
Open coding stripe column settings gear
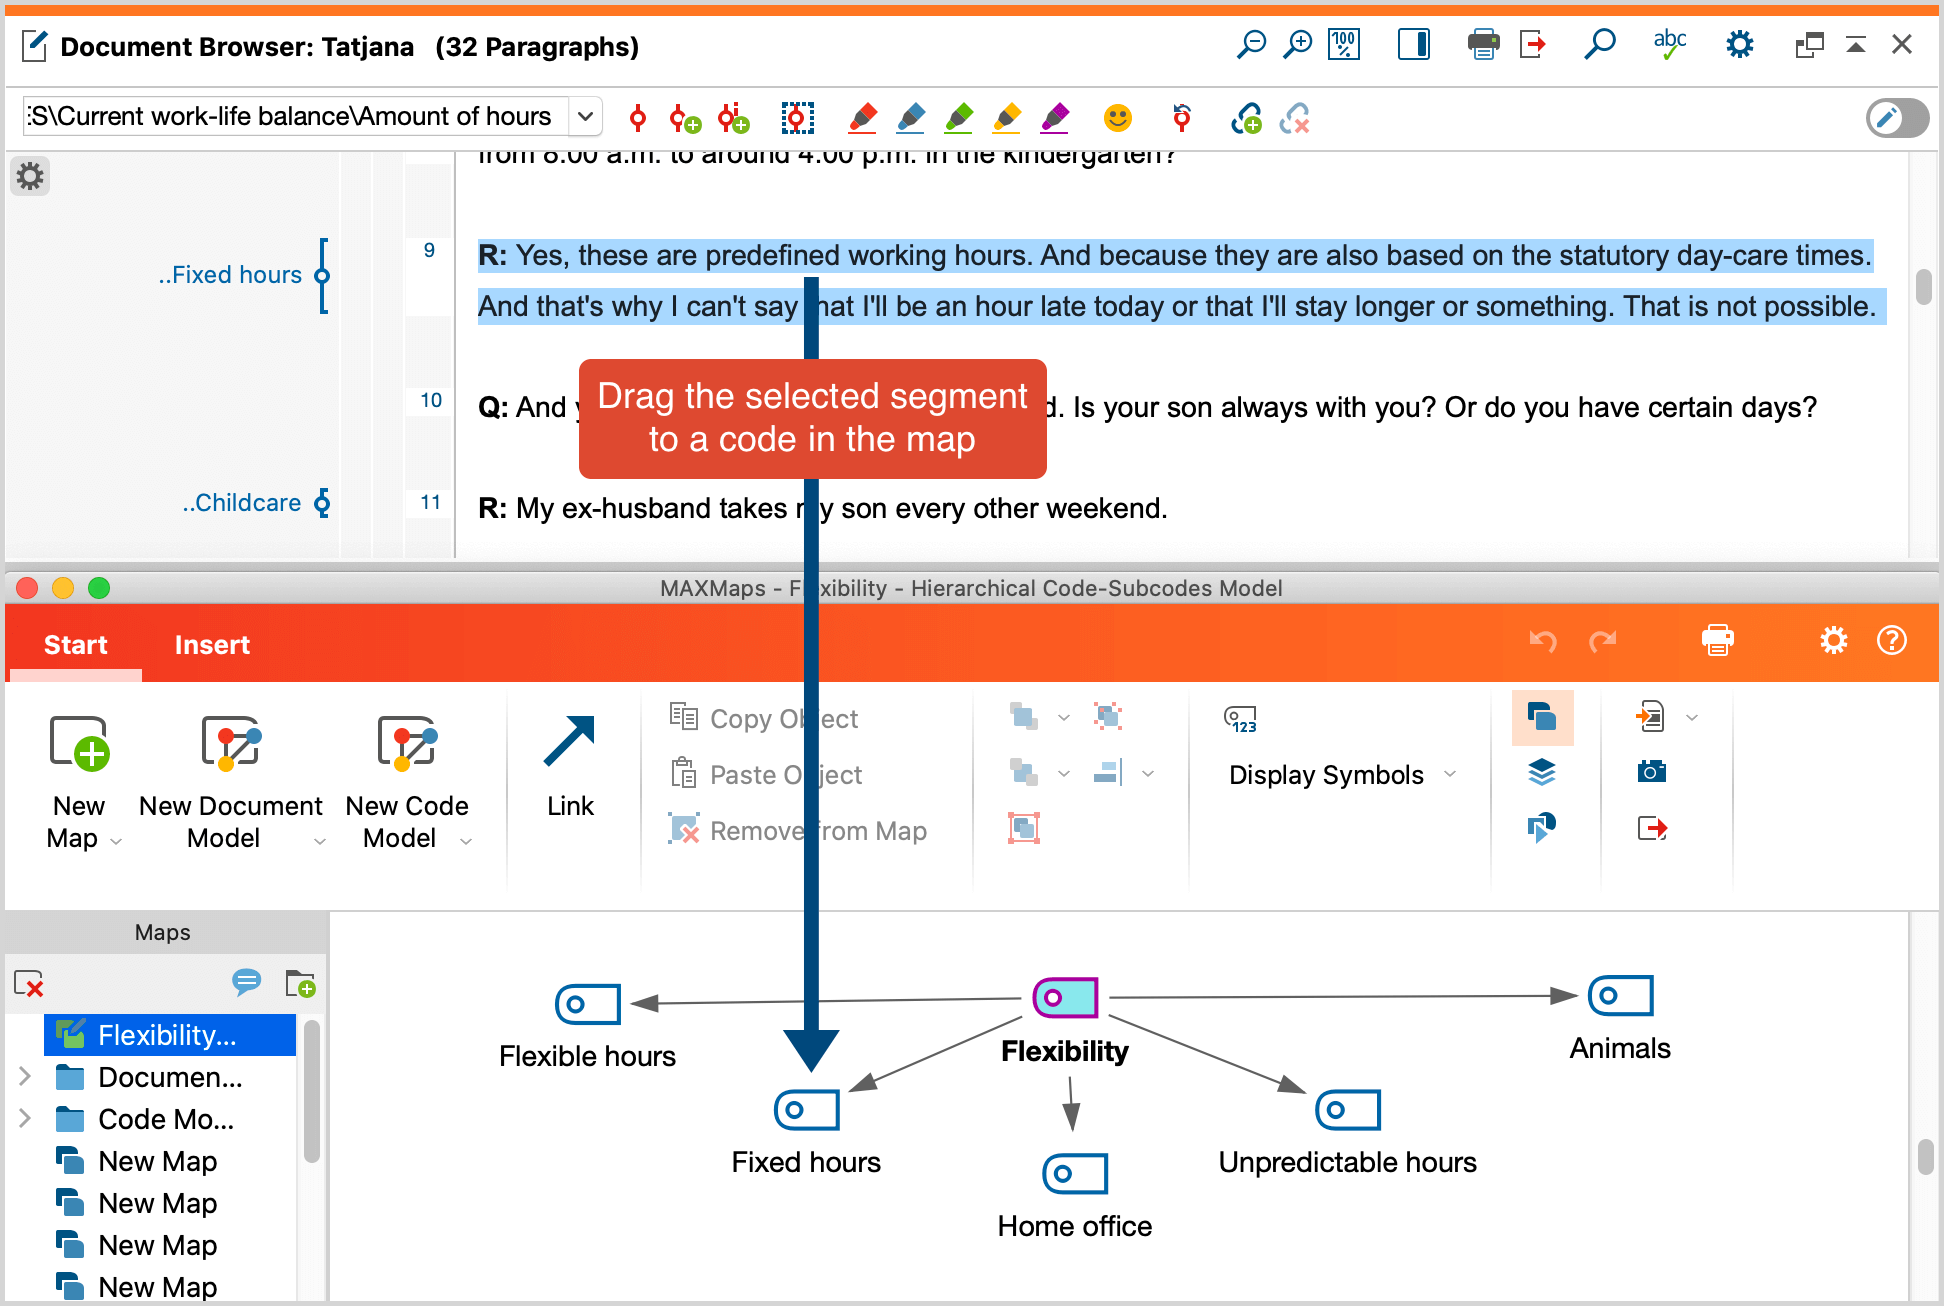coord(30,177)
